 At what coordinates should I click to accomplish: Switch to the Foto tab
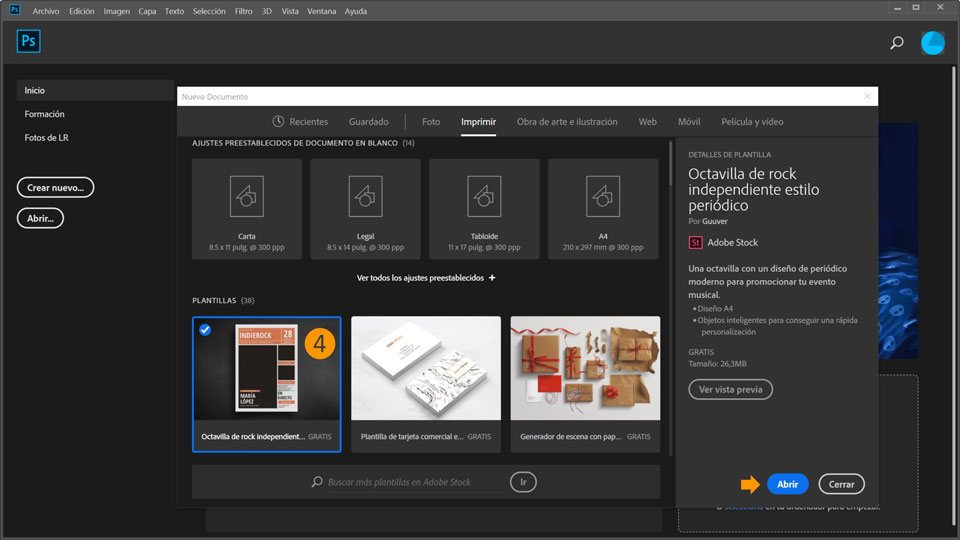point(431,122)
